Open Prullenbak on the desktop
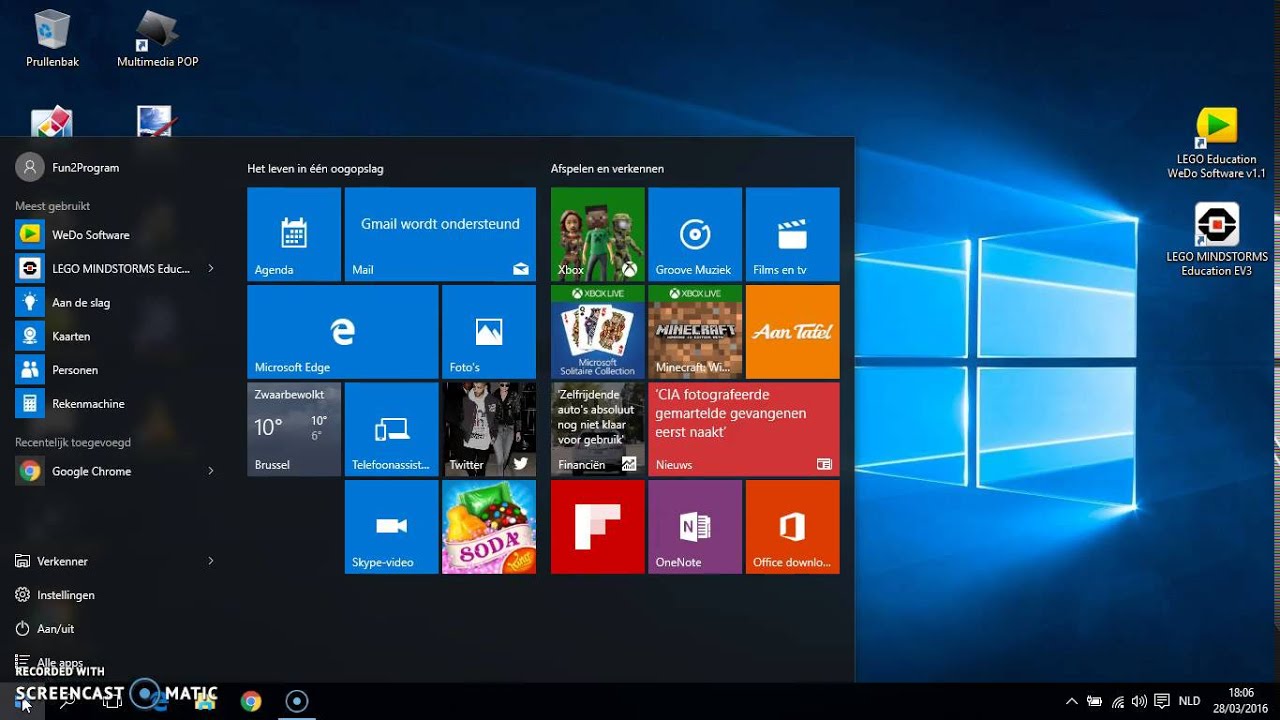 click(x=52, y=38)
